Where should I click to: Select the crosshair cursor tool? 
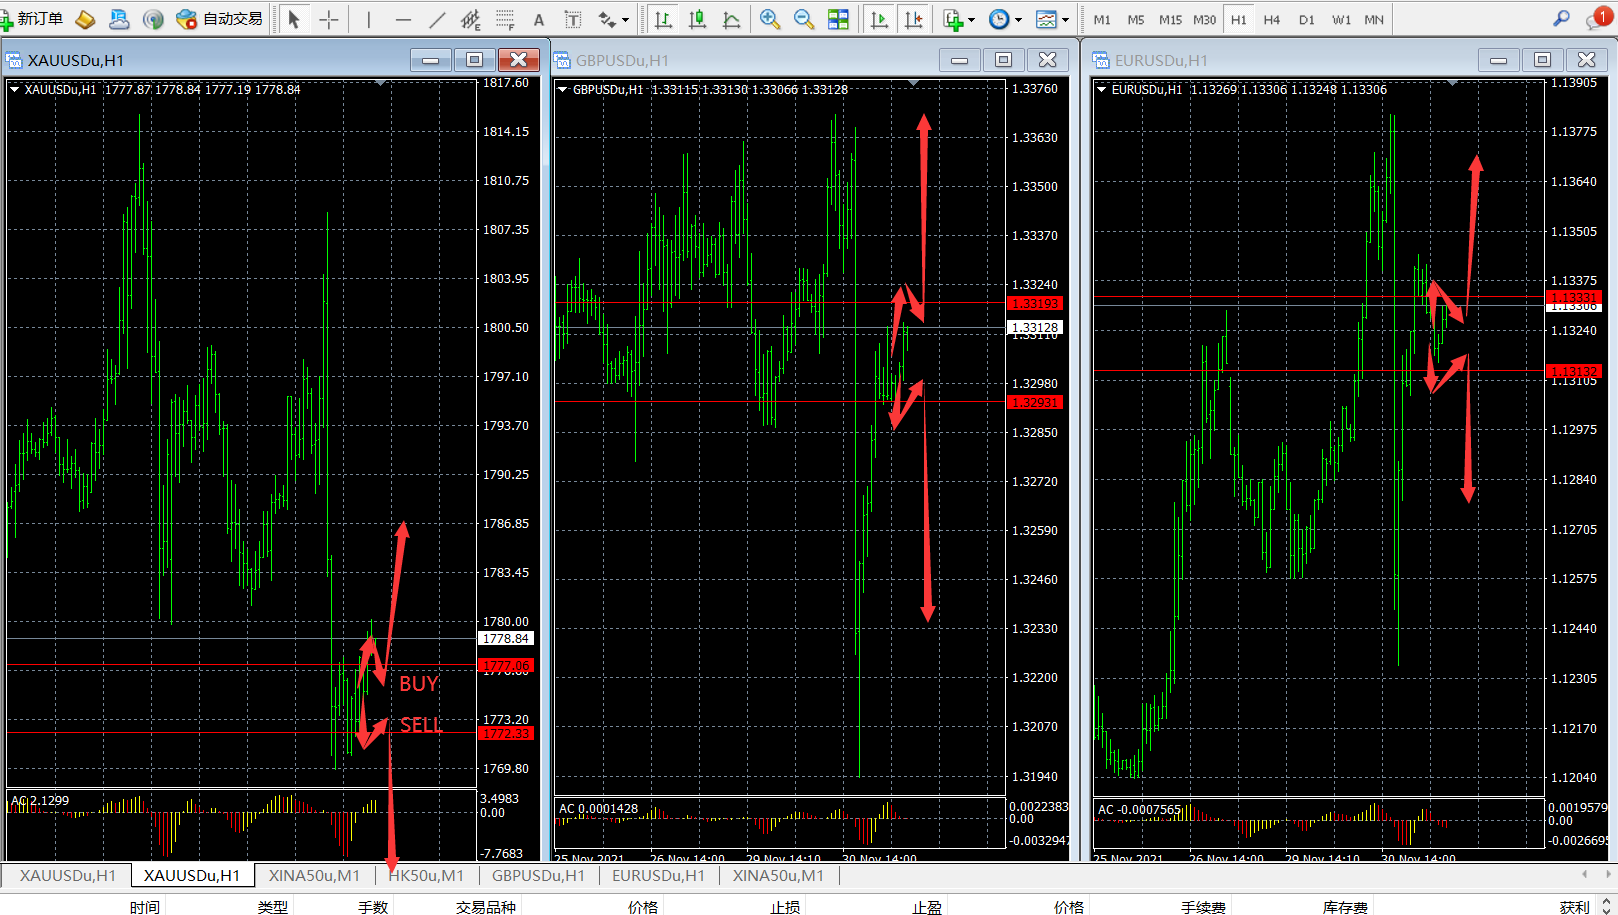(x=329, y=19)
